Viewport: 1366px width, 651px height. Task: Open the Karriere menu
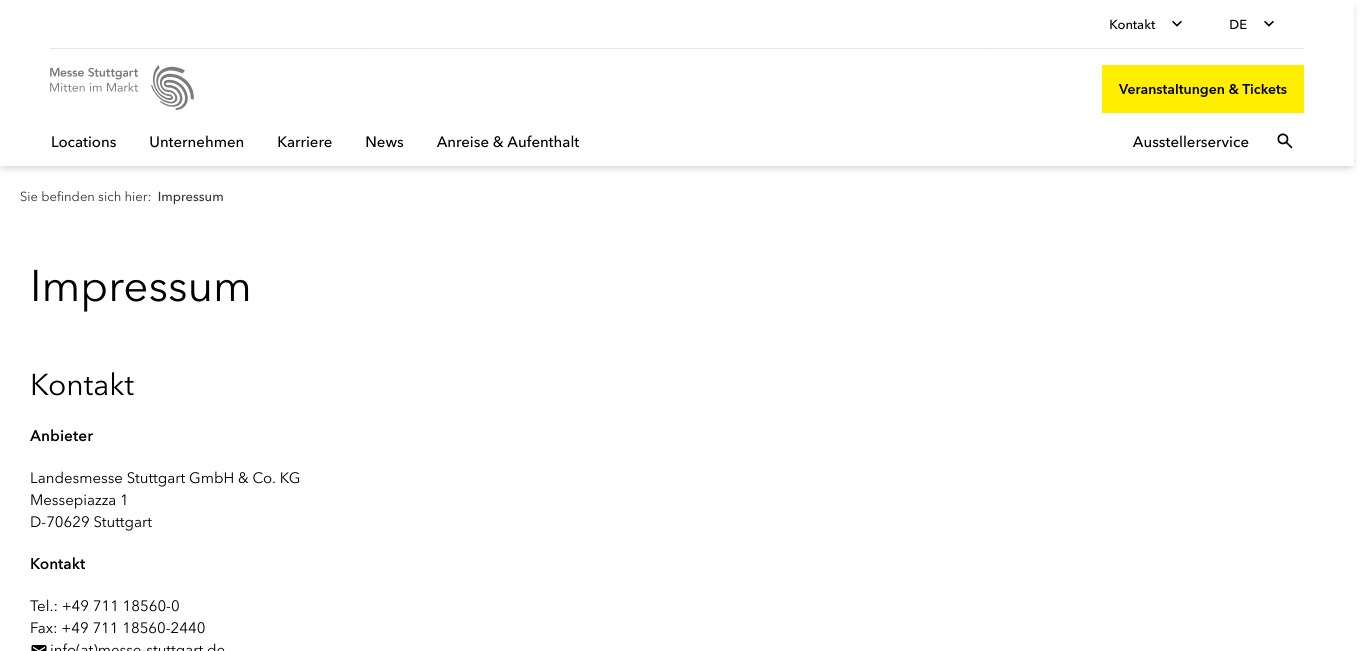point(305,142)
